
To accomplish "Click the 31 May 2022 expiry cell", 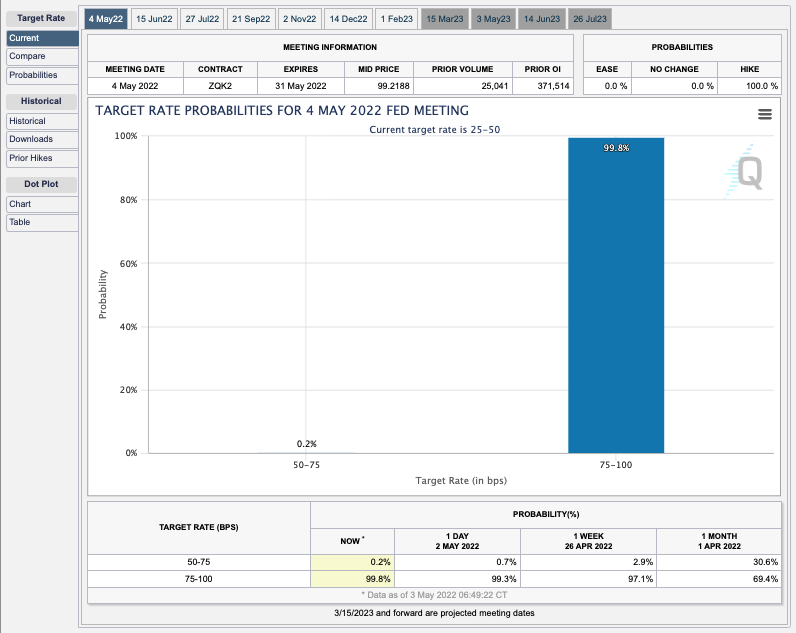I will [301, 86].
